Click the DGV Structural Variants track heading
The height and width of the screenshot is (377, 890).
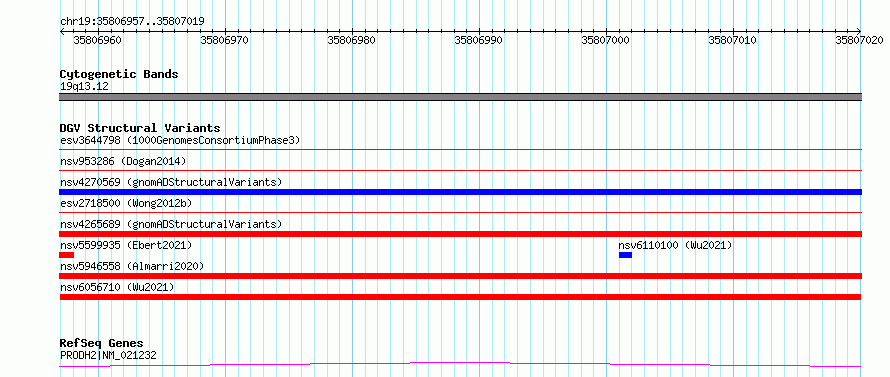[x=140, y=128]
